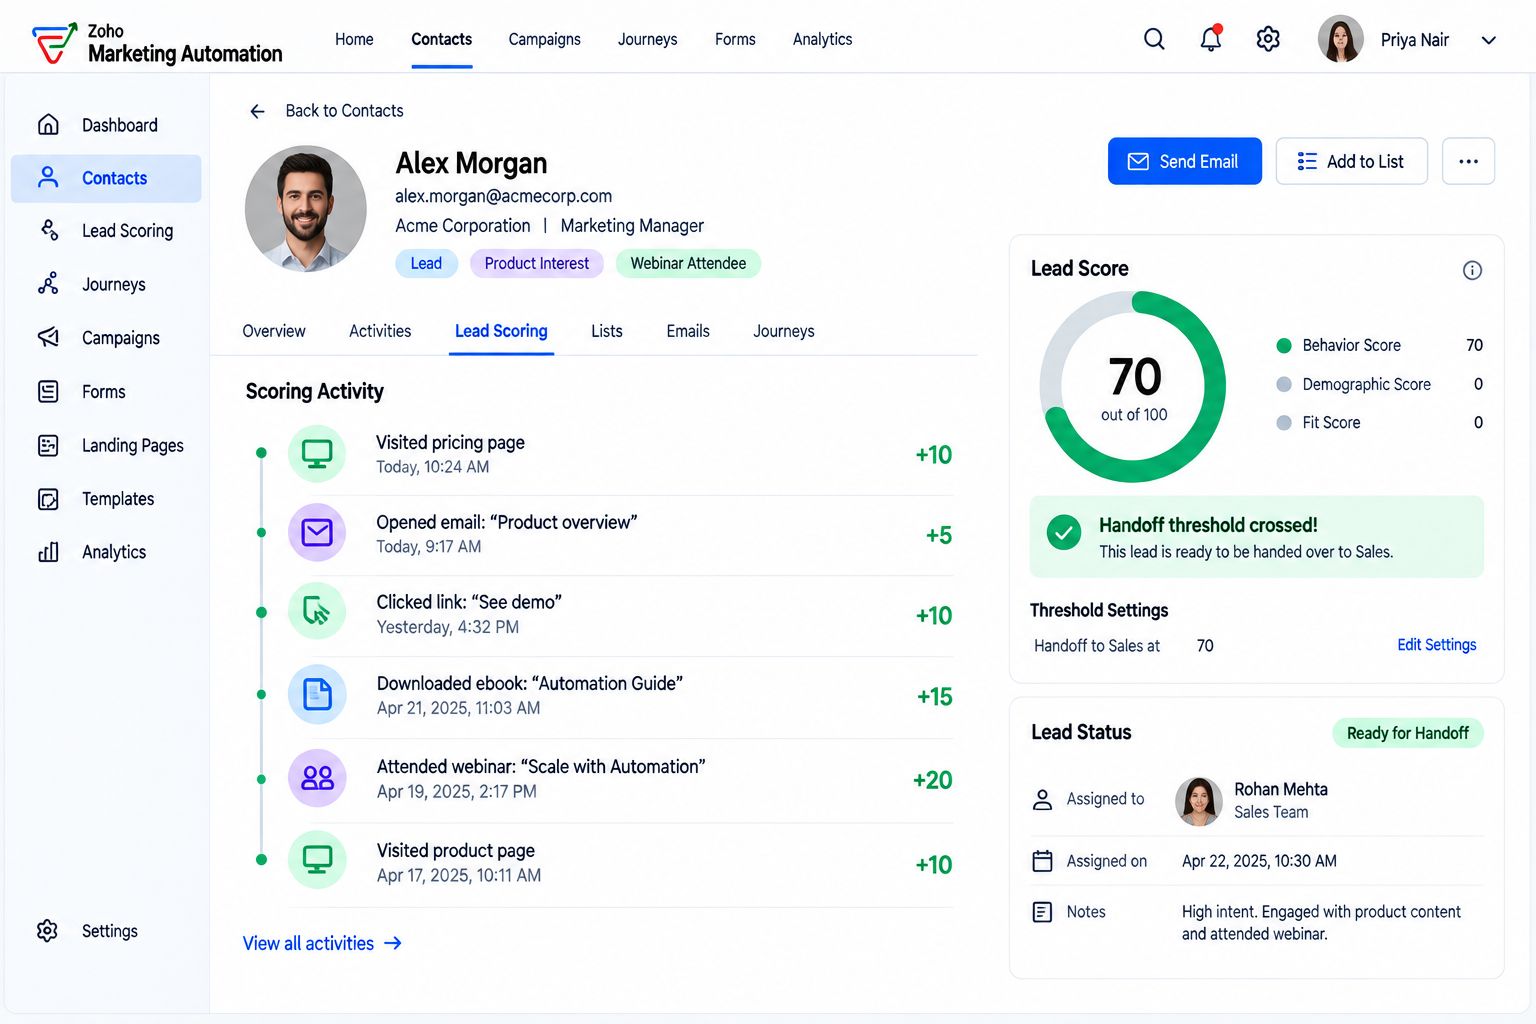The image size is (1536, 1024).
Task: Open Campaigns in top navigation
Action: pos(544,39)
